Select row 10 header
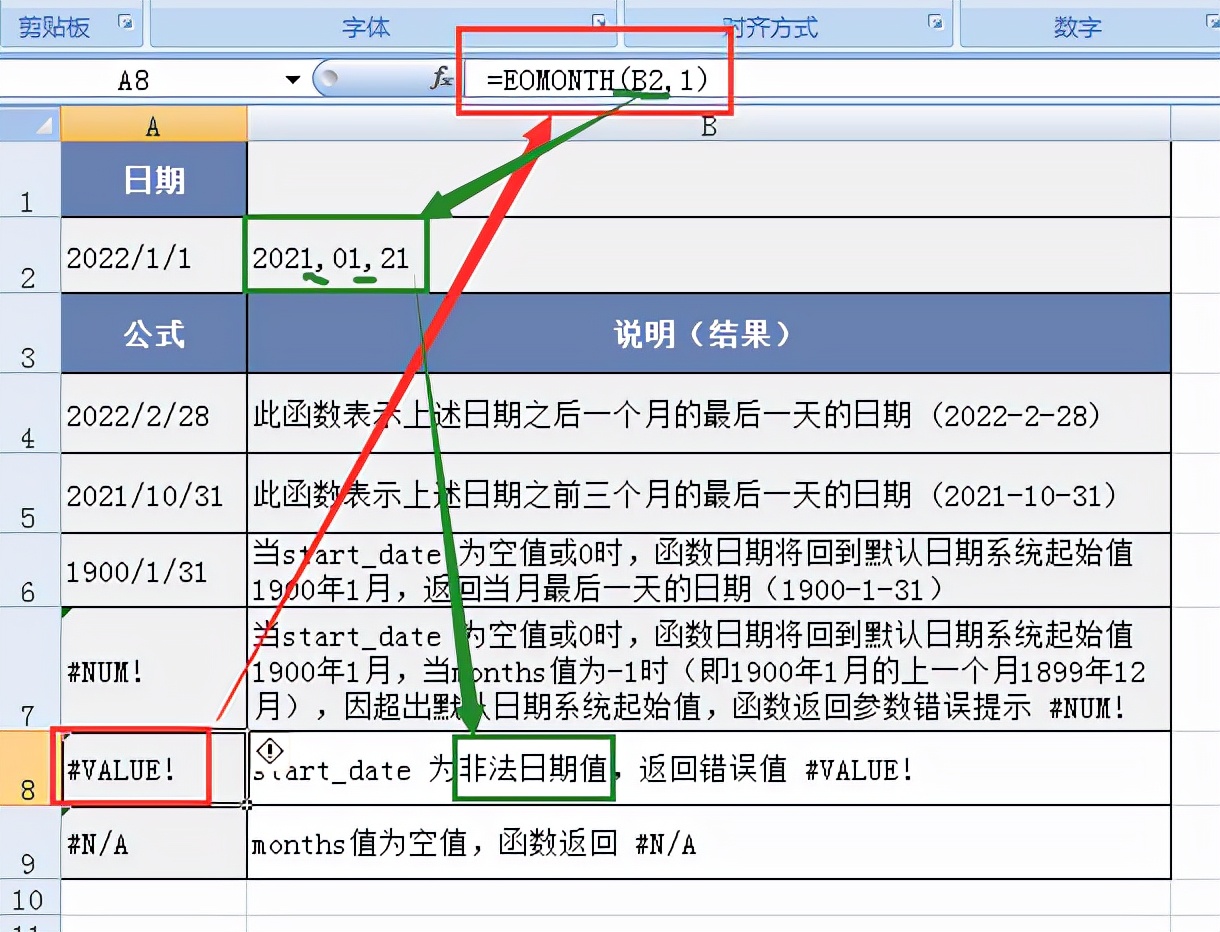1220x932 pixels. point(29,897)
